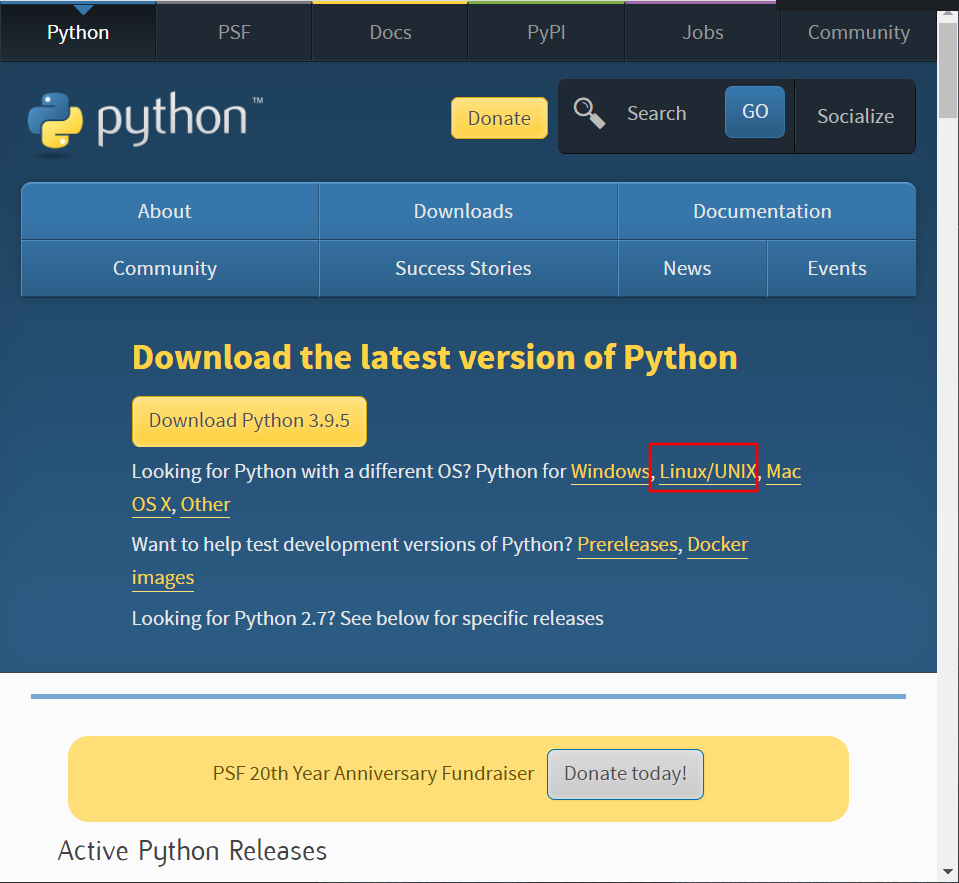This screenshot has width=959, height=883.
Task: Open the Events navigation item
Action: [x=842, y=268]
